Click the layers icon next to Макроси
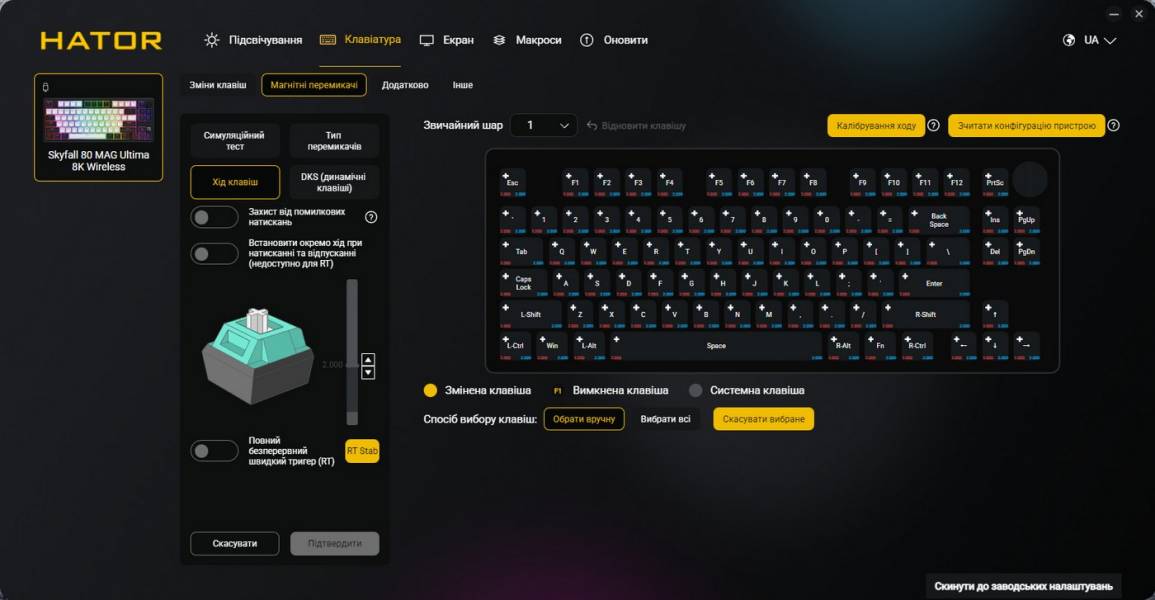 pyautogui.click(x=499, y=40)
